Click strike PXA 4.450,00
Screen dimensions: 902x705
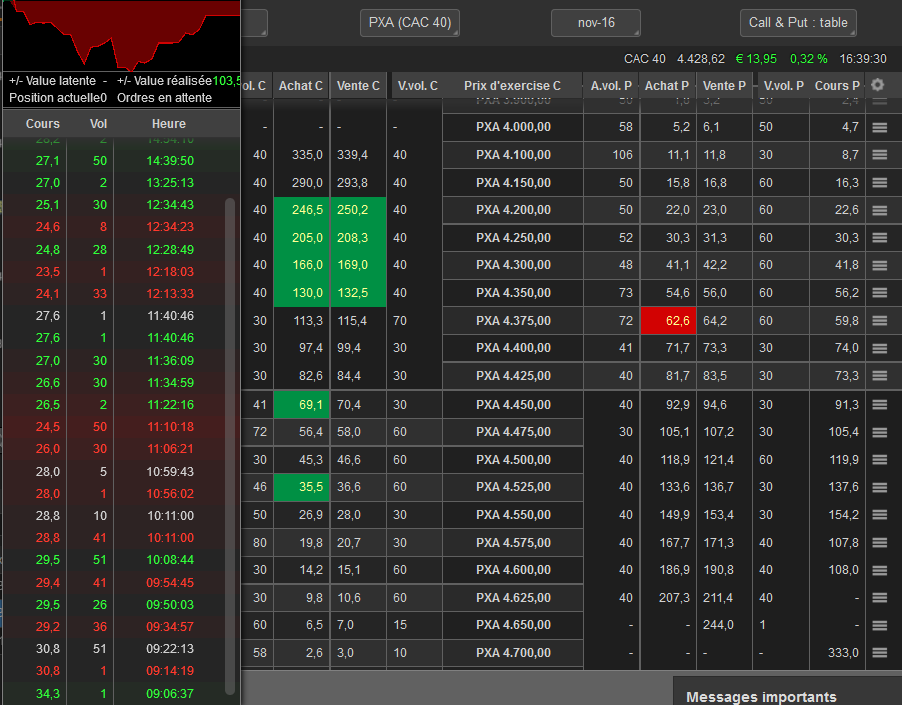tap(513, 404)
